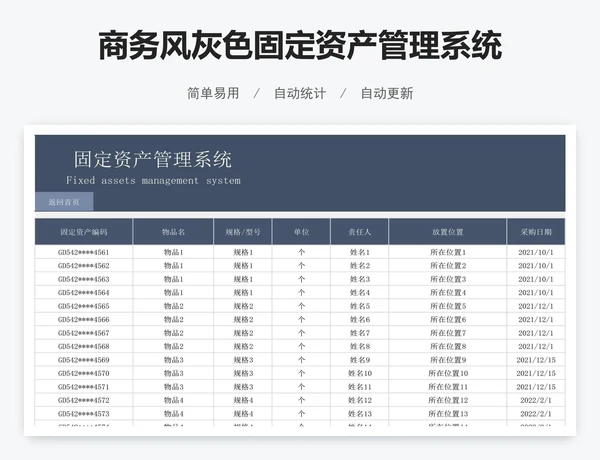Select the 姓名1 cell
Screen dimensions: 600x460
pyautogui.click(x=360, y=252)
